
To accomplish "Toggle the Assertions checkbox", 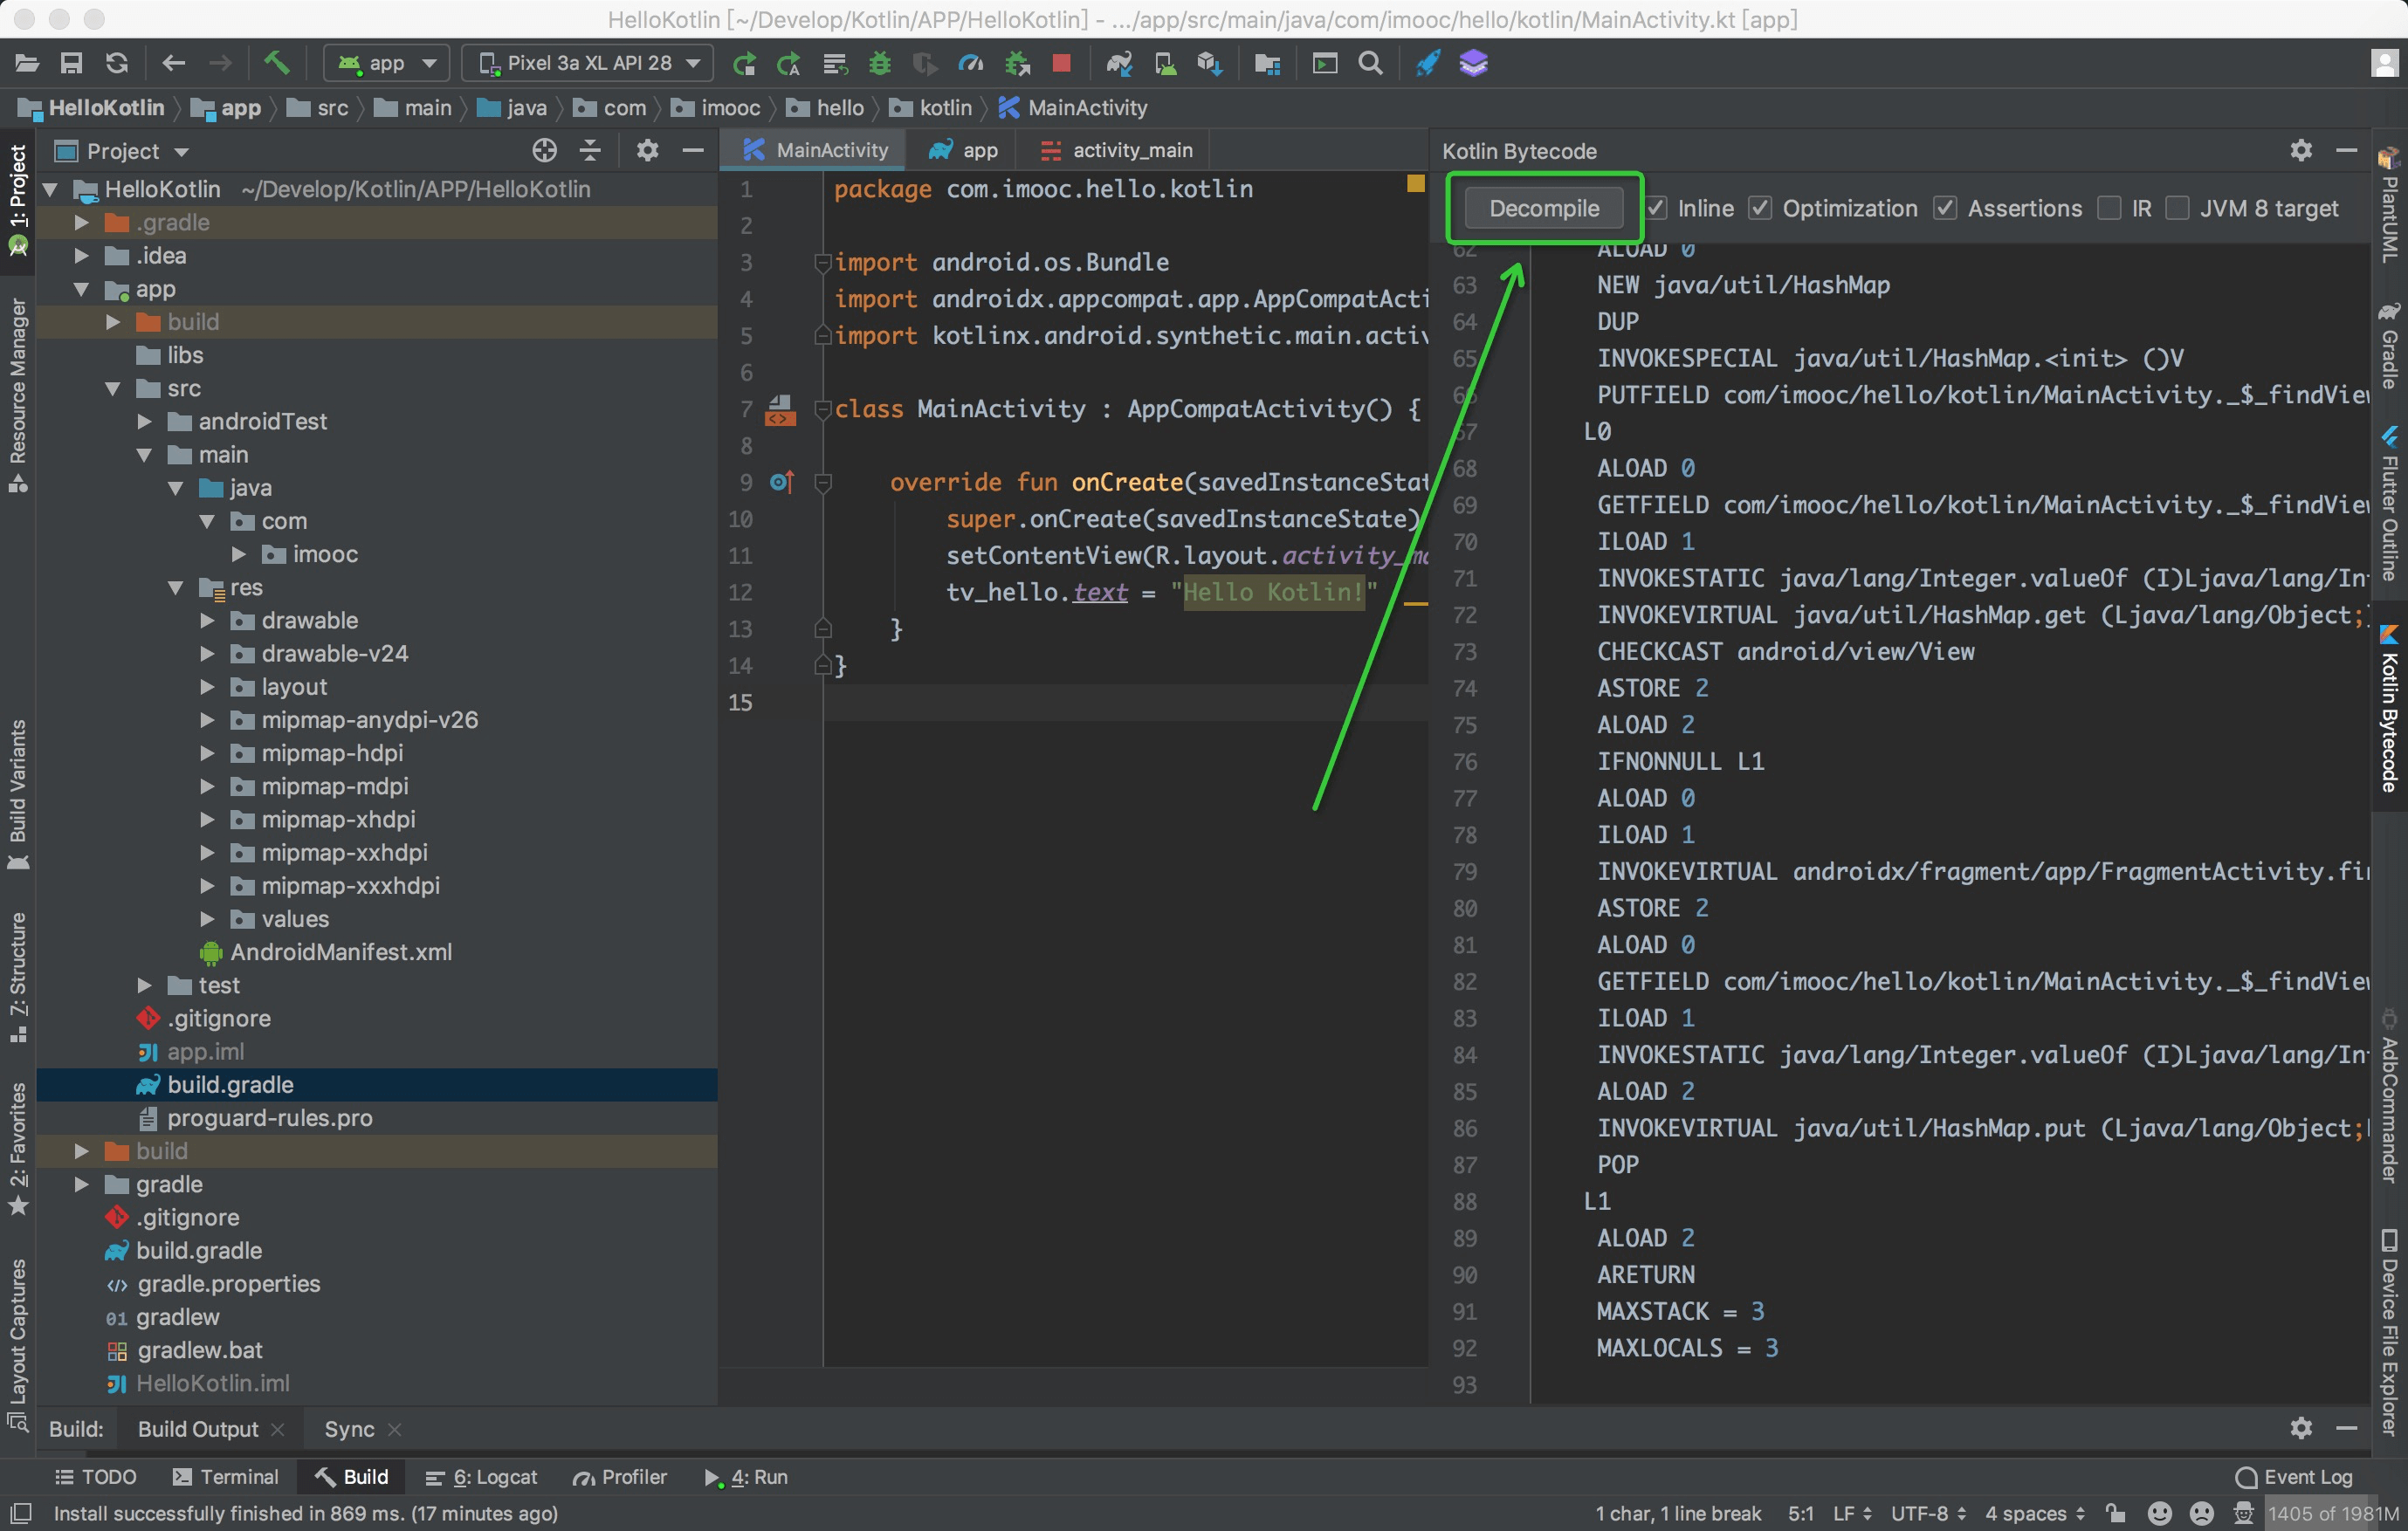I will click(1945, 208).
